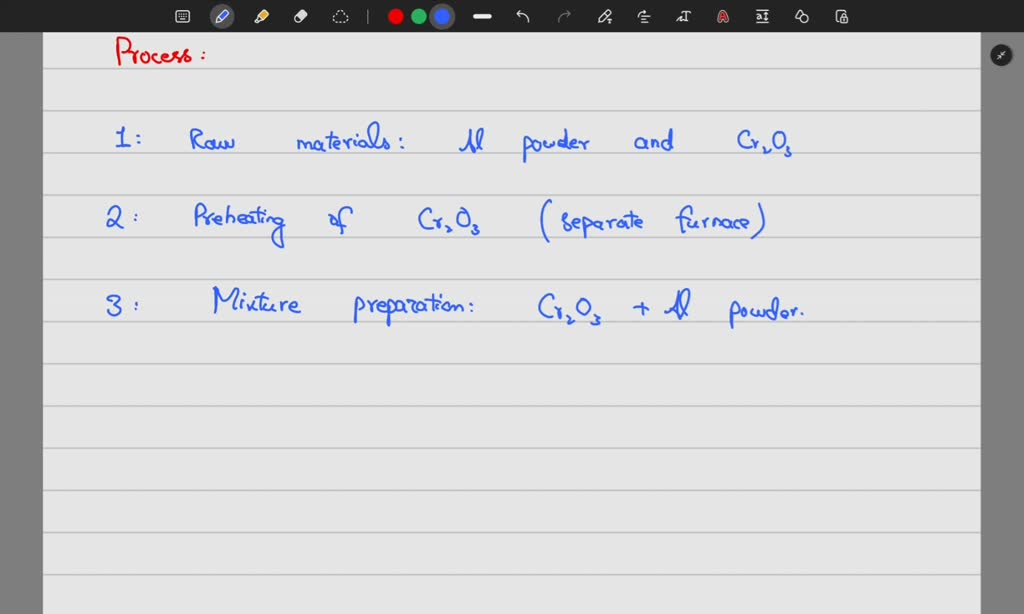Toggle the close floating button on the page
This screenshot has width=1024, height=614.
tap(1001, 55)
